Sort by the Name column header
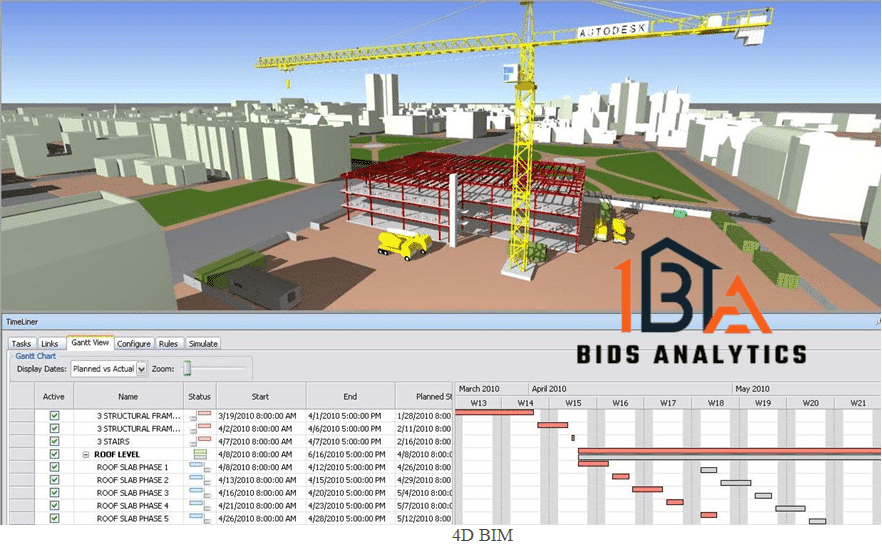 click(128, 397)
